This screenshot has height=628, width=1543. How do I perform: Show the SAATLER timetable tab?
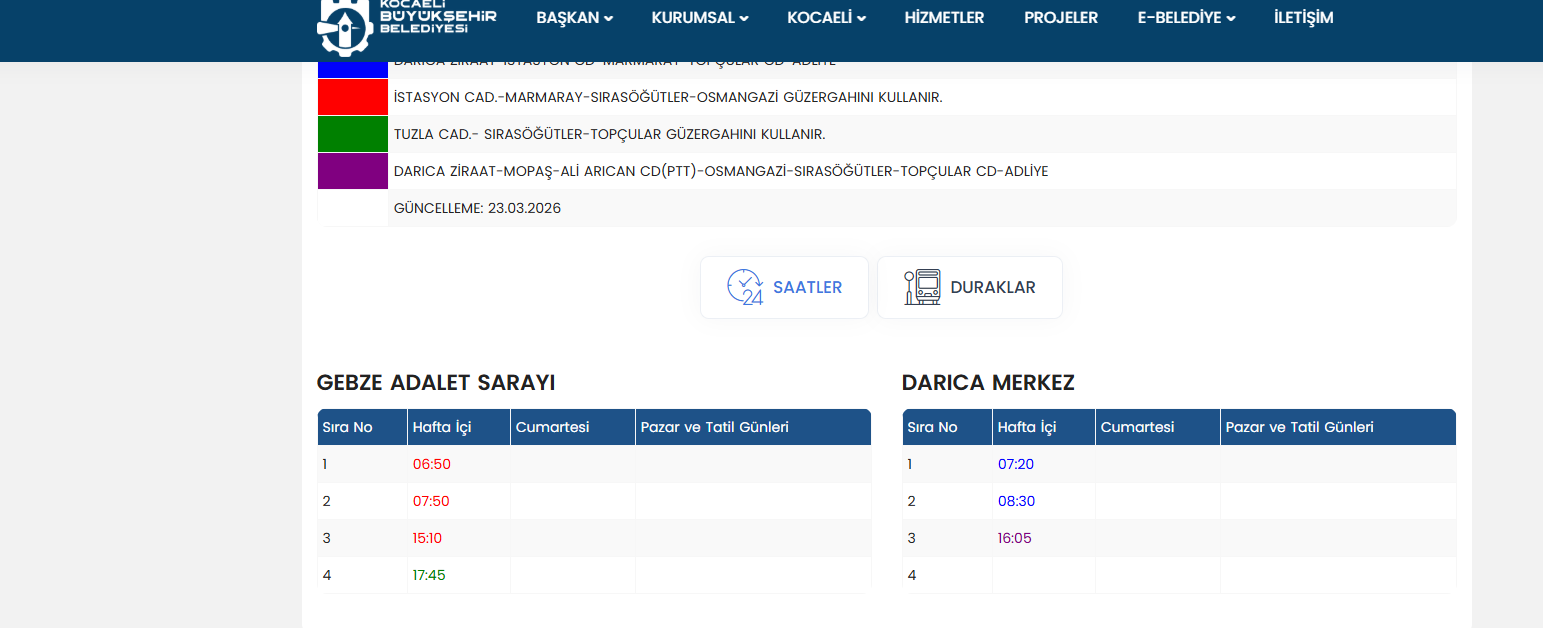[784, 287]
